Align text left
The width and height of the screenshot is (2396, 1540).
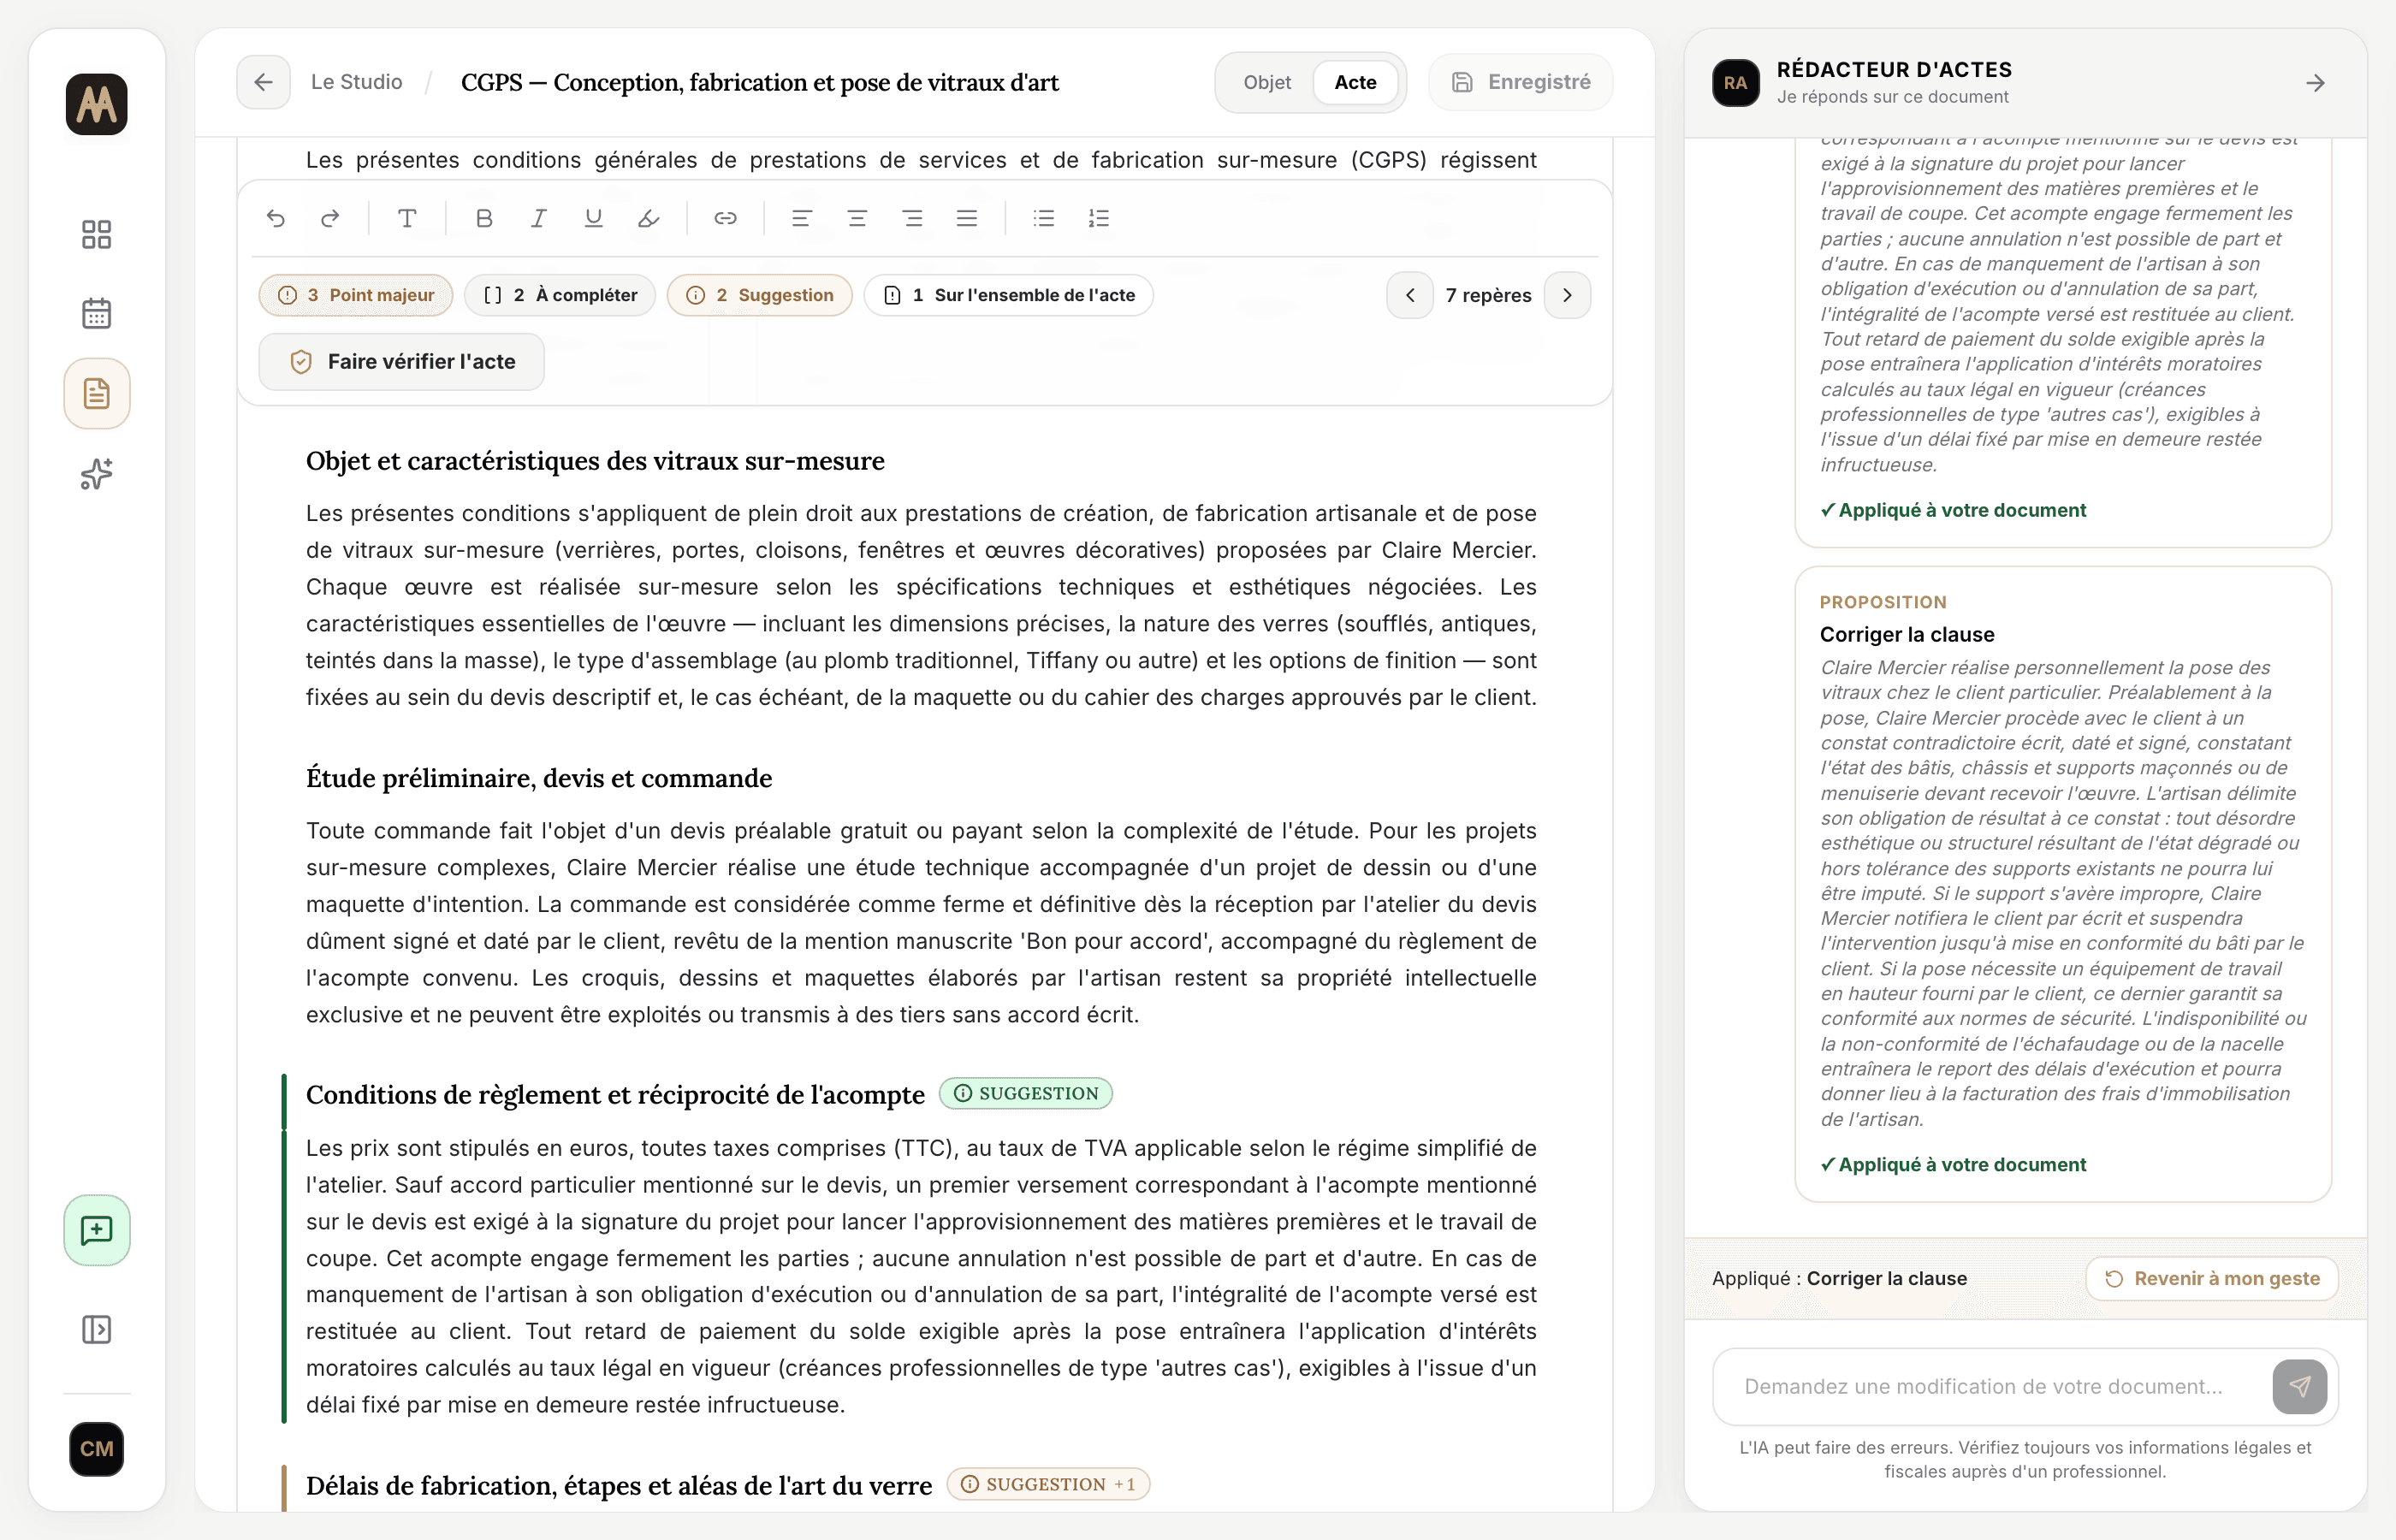pyautogui.click(x=802, y=218)
